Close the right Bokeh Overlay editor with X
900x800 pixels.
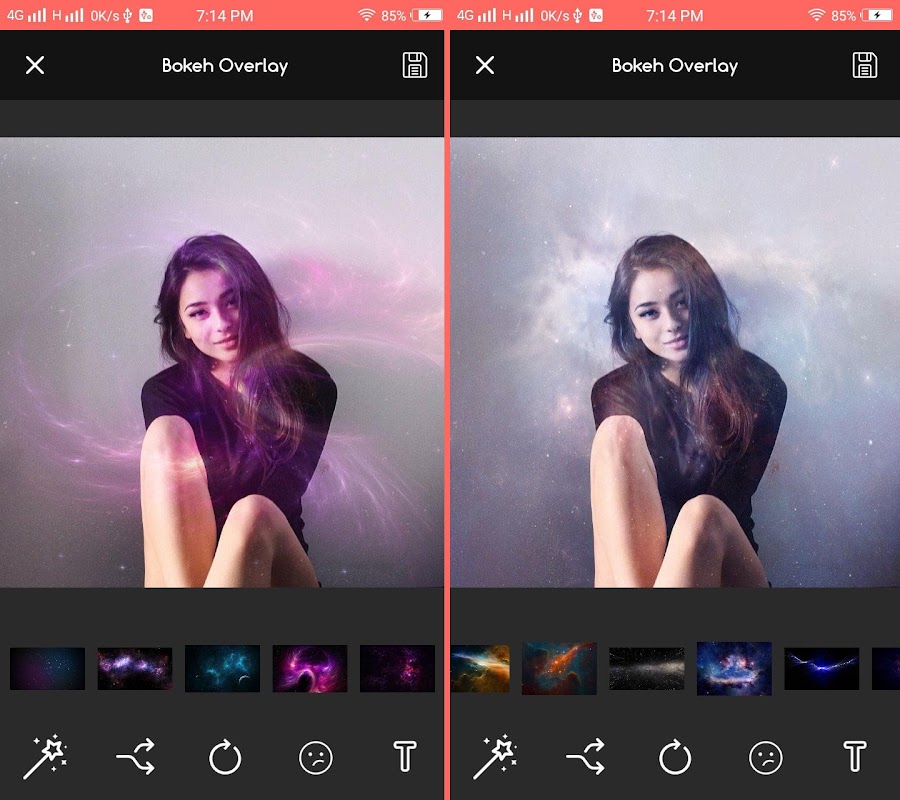tap(485, 65)
